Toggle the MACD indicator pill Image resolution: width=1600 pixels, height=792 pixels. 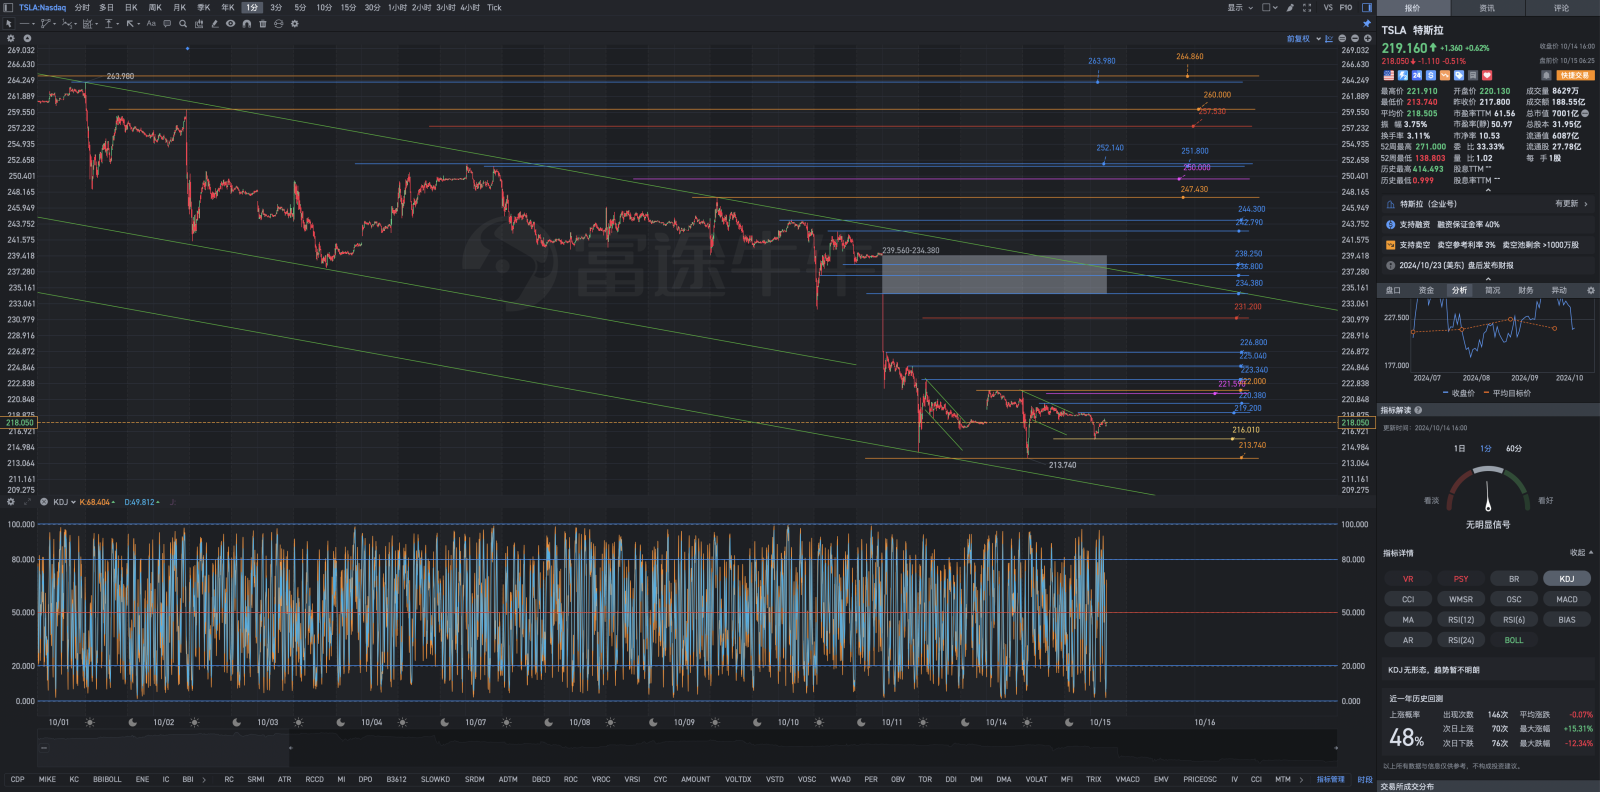pyautogui.click(x=1567, y=599)
